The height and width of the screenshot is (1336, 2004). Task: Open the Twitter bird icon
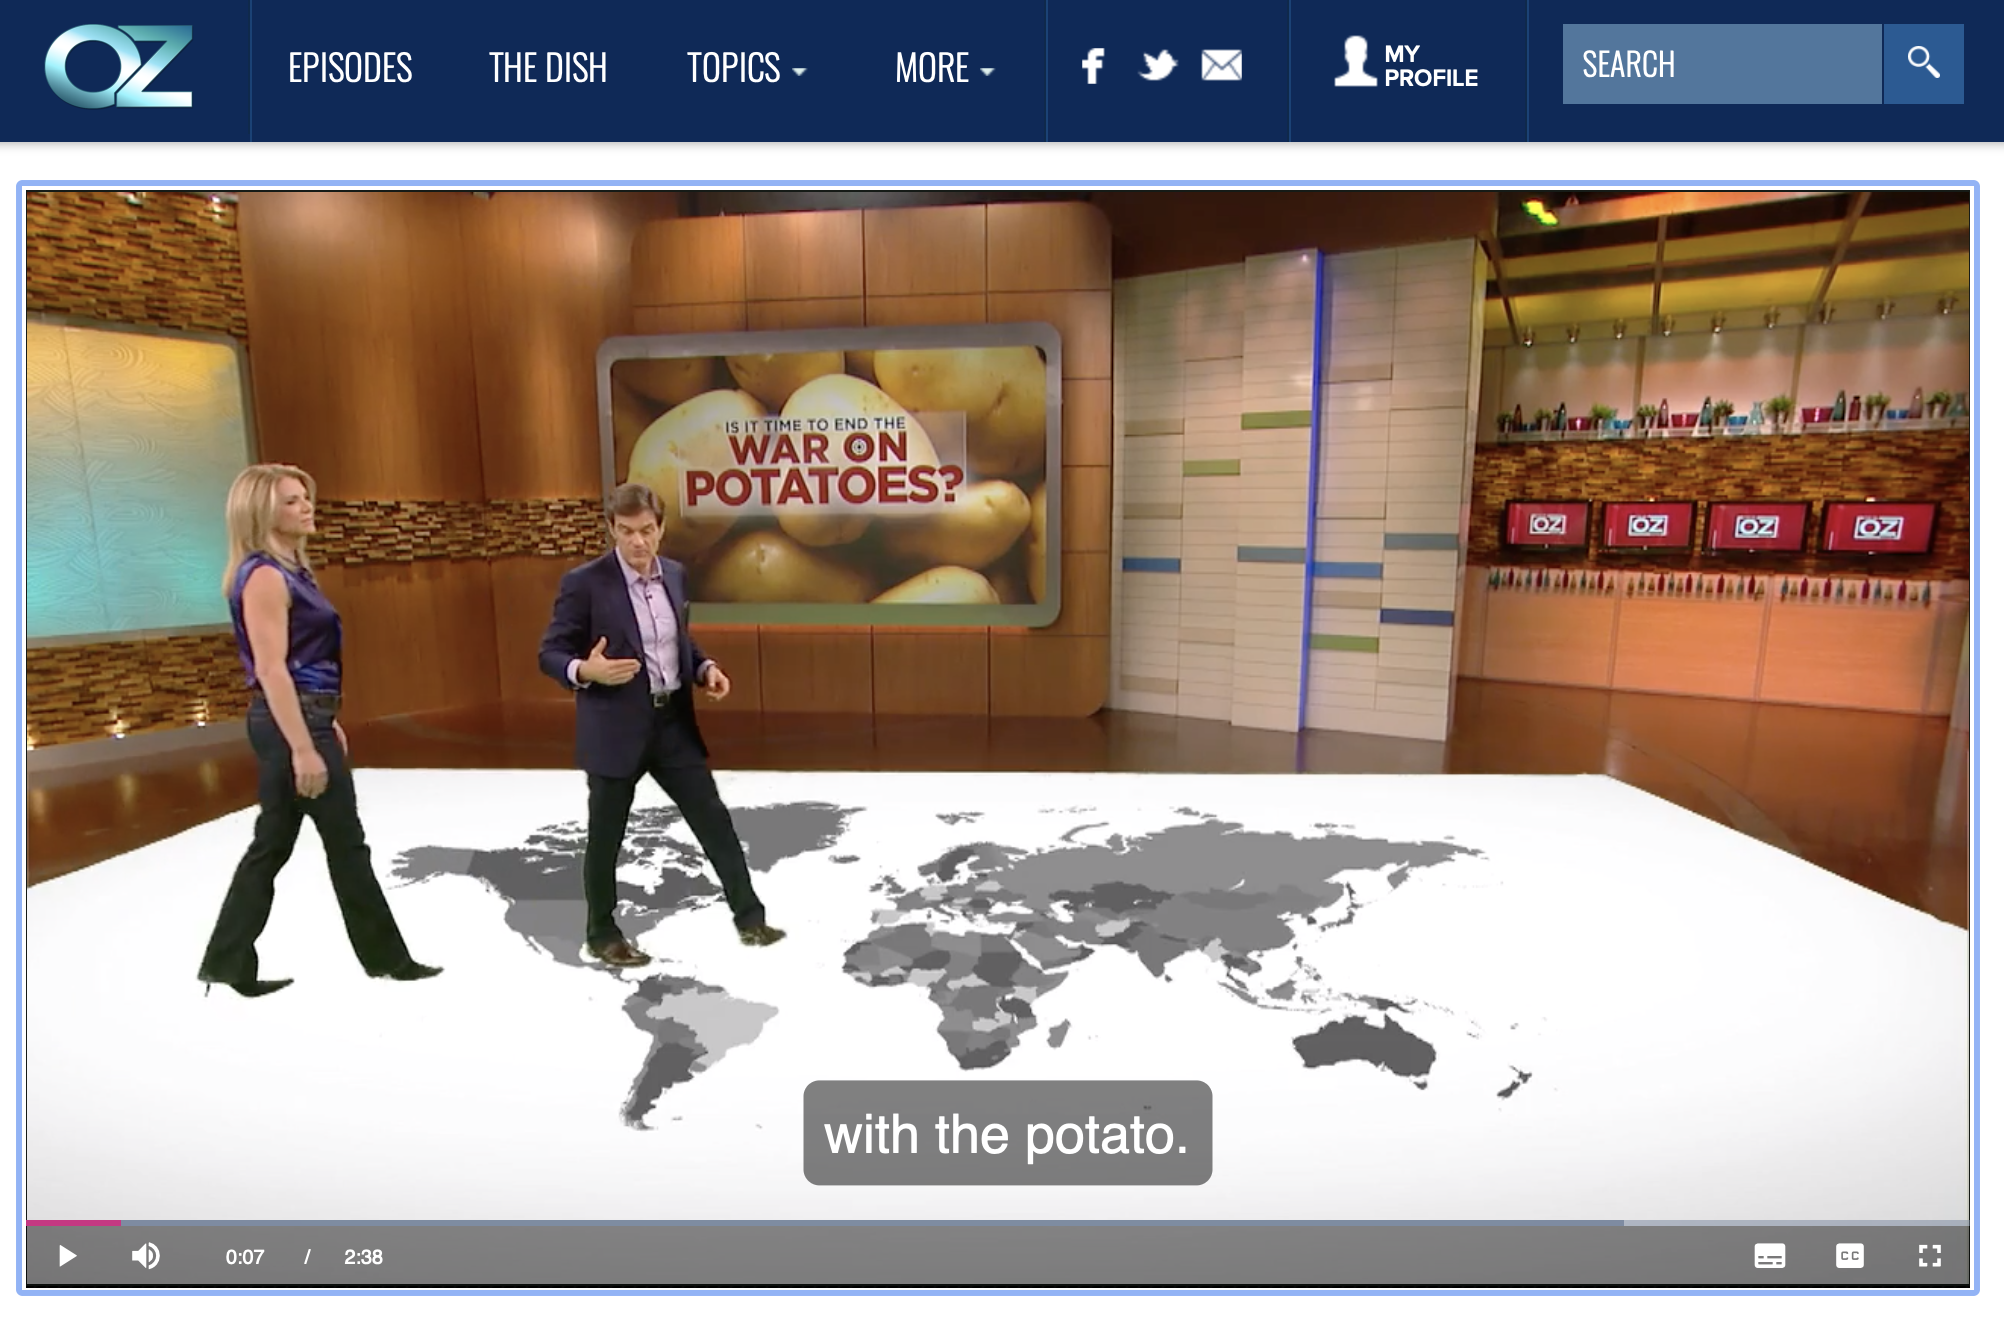(1158, 66)
